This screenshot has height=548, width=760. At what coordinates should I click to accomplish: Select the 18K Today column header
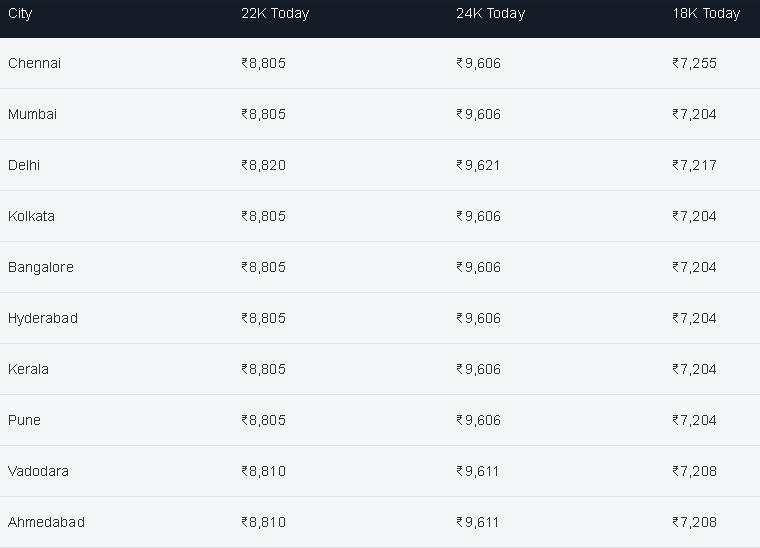click(x=706, y=14)
